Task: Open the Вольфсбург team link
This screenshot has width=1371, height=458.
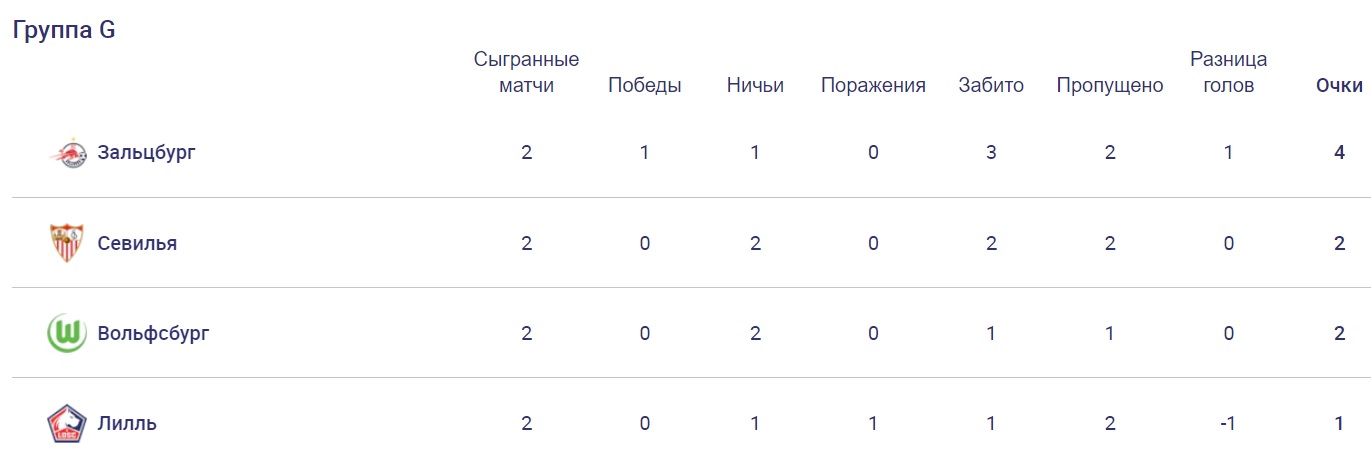Action: pyautogui.click(x=153, y=333)
